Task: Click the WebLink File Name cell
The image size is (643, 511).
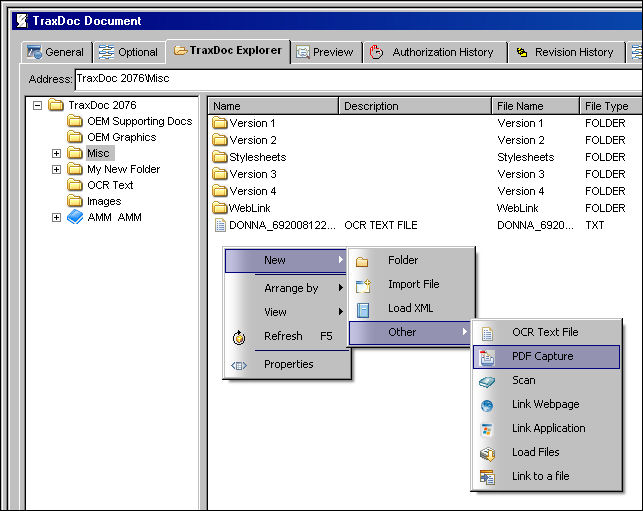Action: point(518,208)
